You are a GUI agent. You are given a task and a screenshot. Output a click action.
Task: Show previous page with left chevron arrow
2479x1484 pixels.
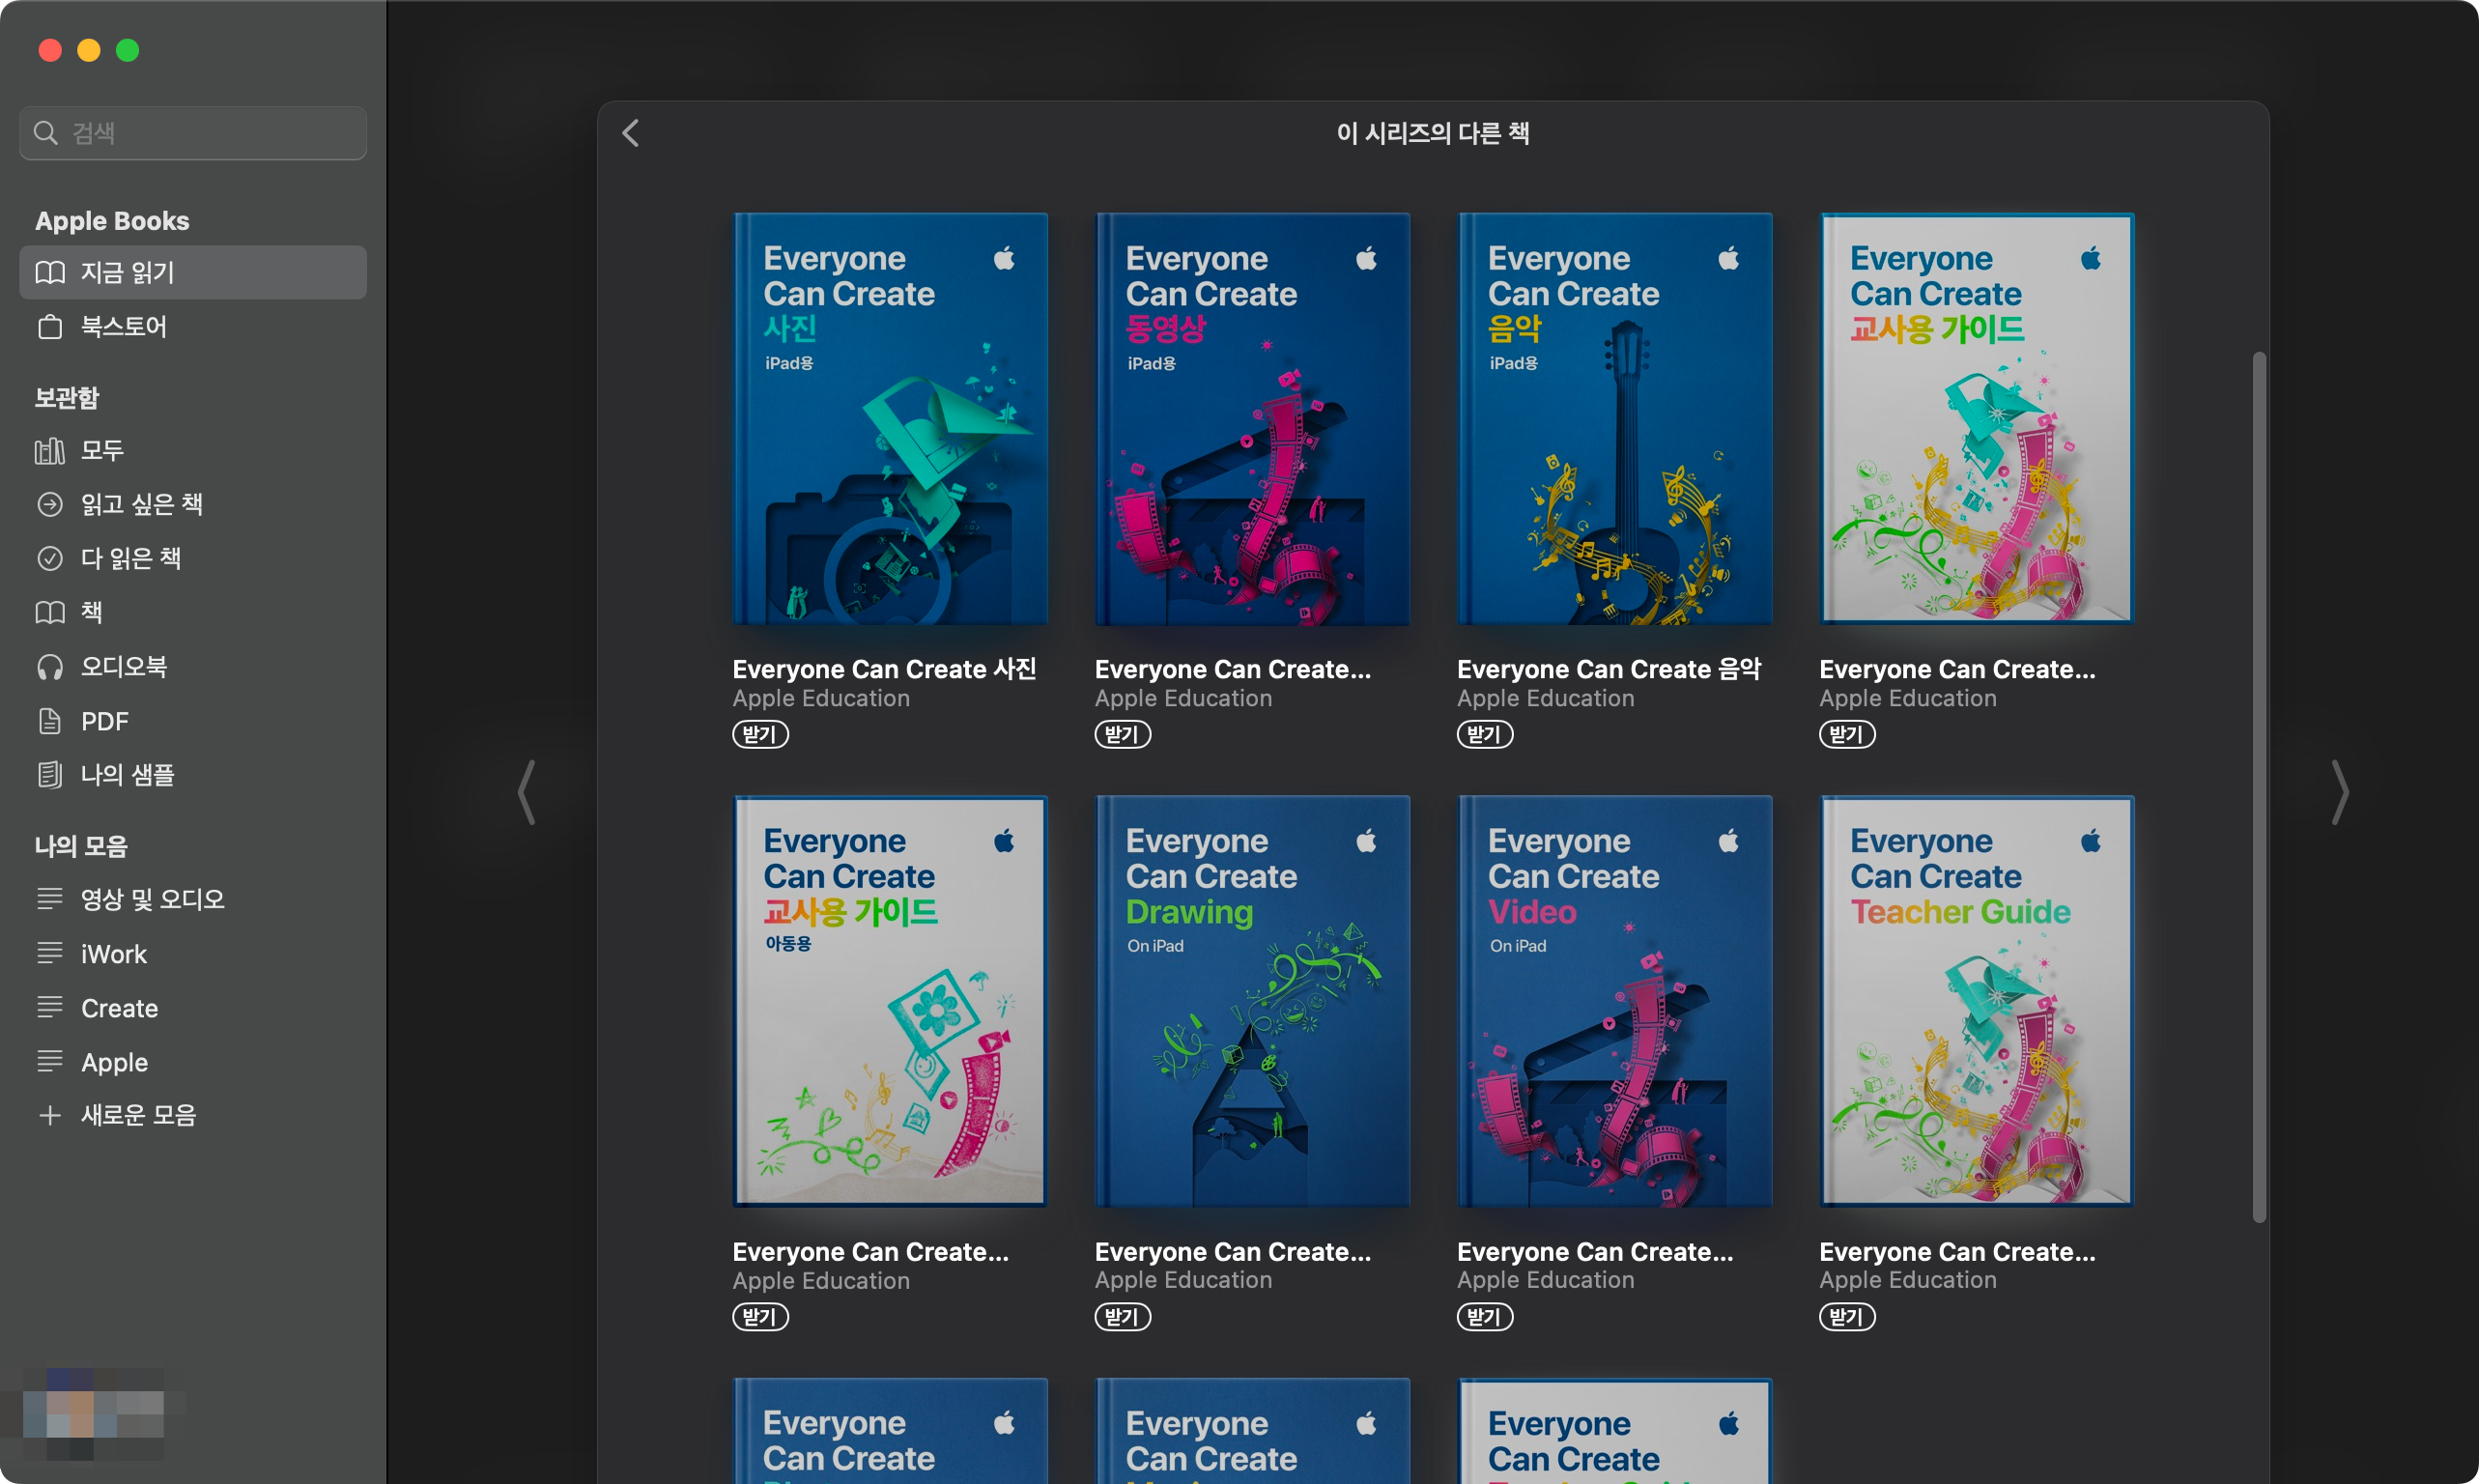527,792
